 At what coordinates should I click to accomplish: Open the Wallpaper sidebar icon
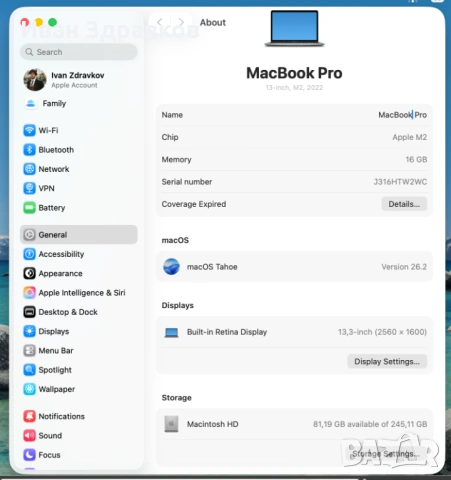point(29,389)
